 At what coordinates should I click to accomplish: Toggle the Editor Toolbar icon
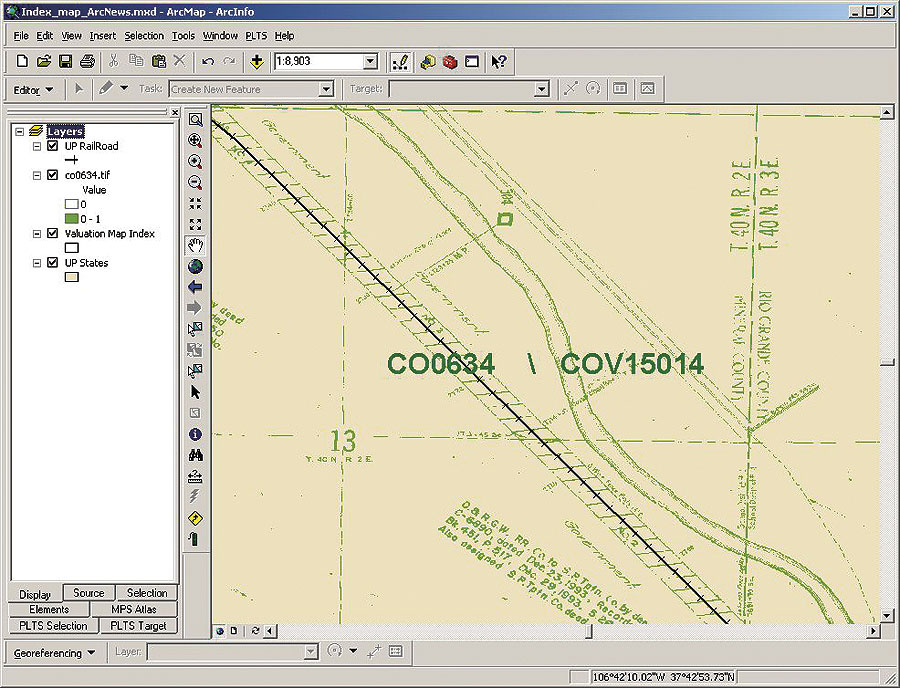pos(400,62)
